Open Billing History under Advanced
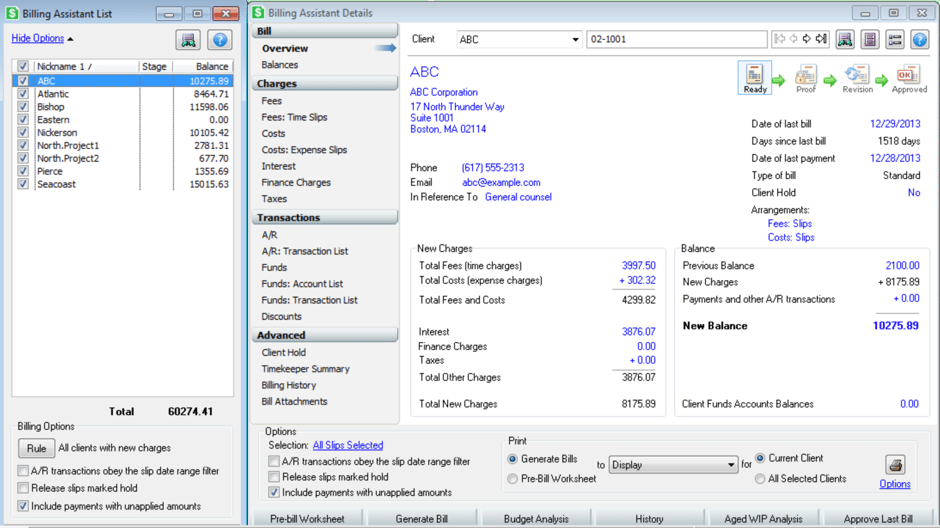 [x=288, y=385]
